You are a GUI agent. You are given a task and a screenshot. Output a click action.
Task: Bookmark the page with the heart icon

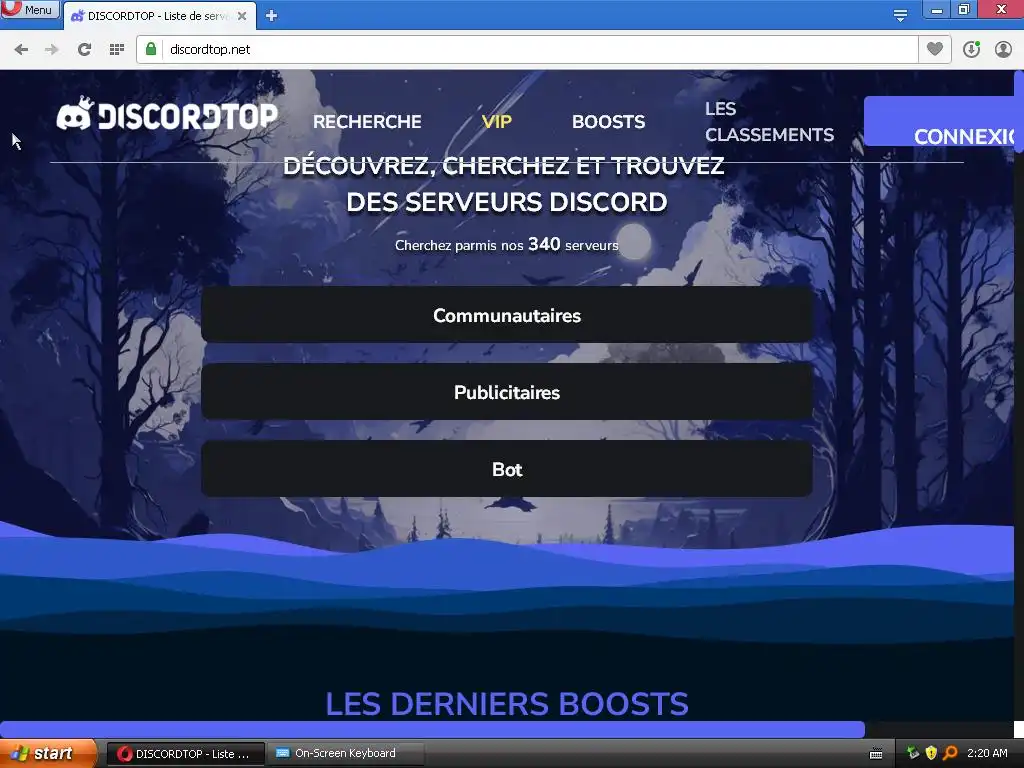click(935, 49)
